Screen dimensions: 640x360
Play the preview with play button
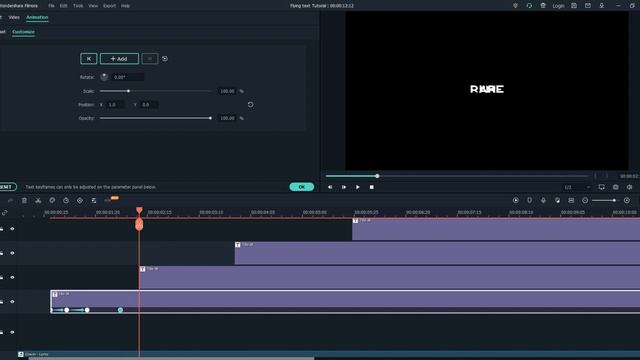click(x=358, y=187)
